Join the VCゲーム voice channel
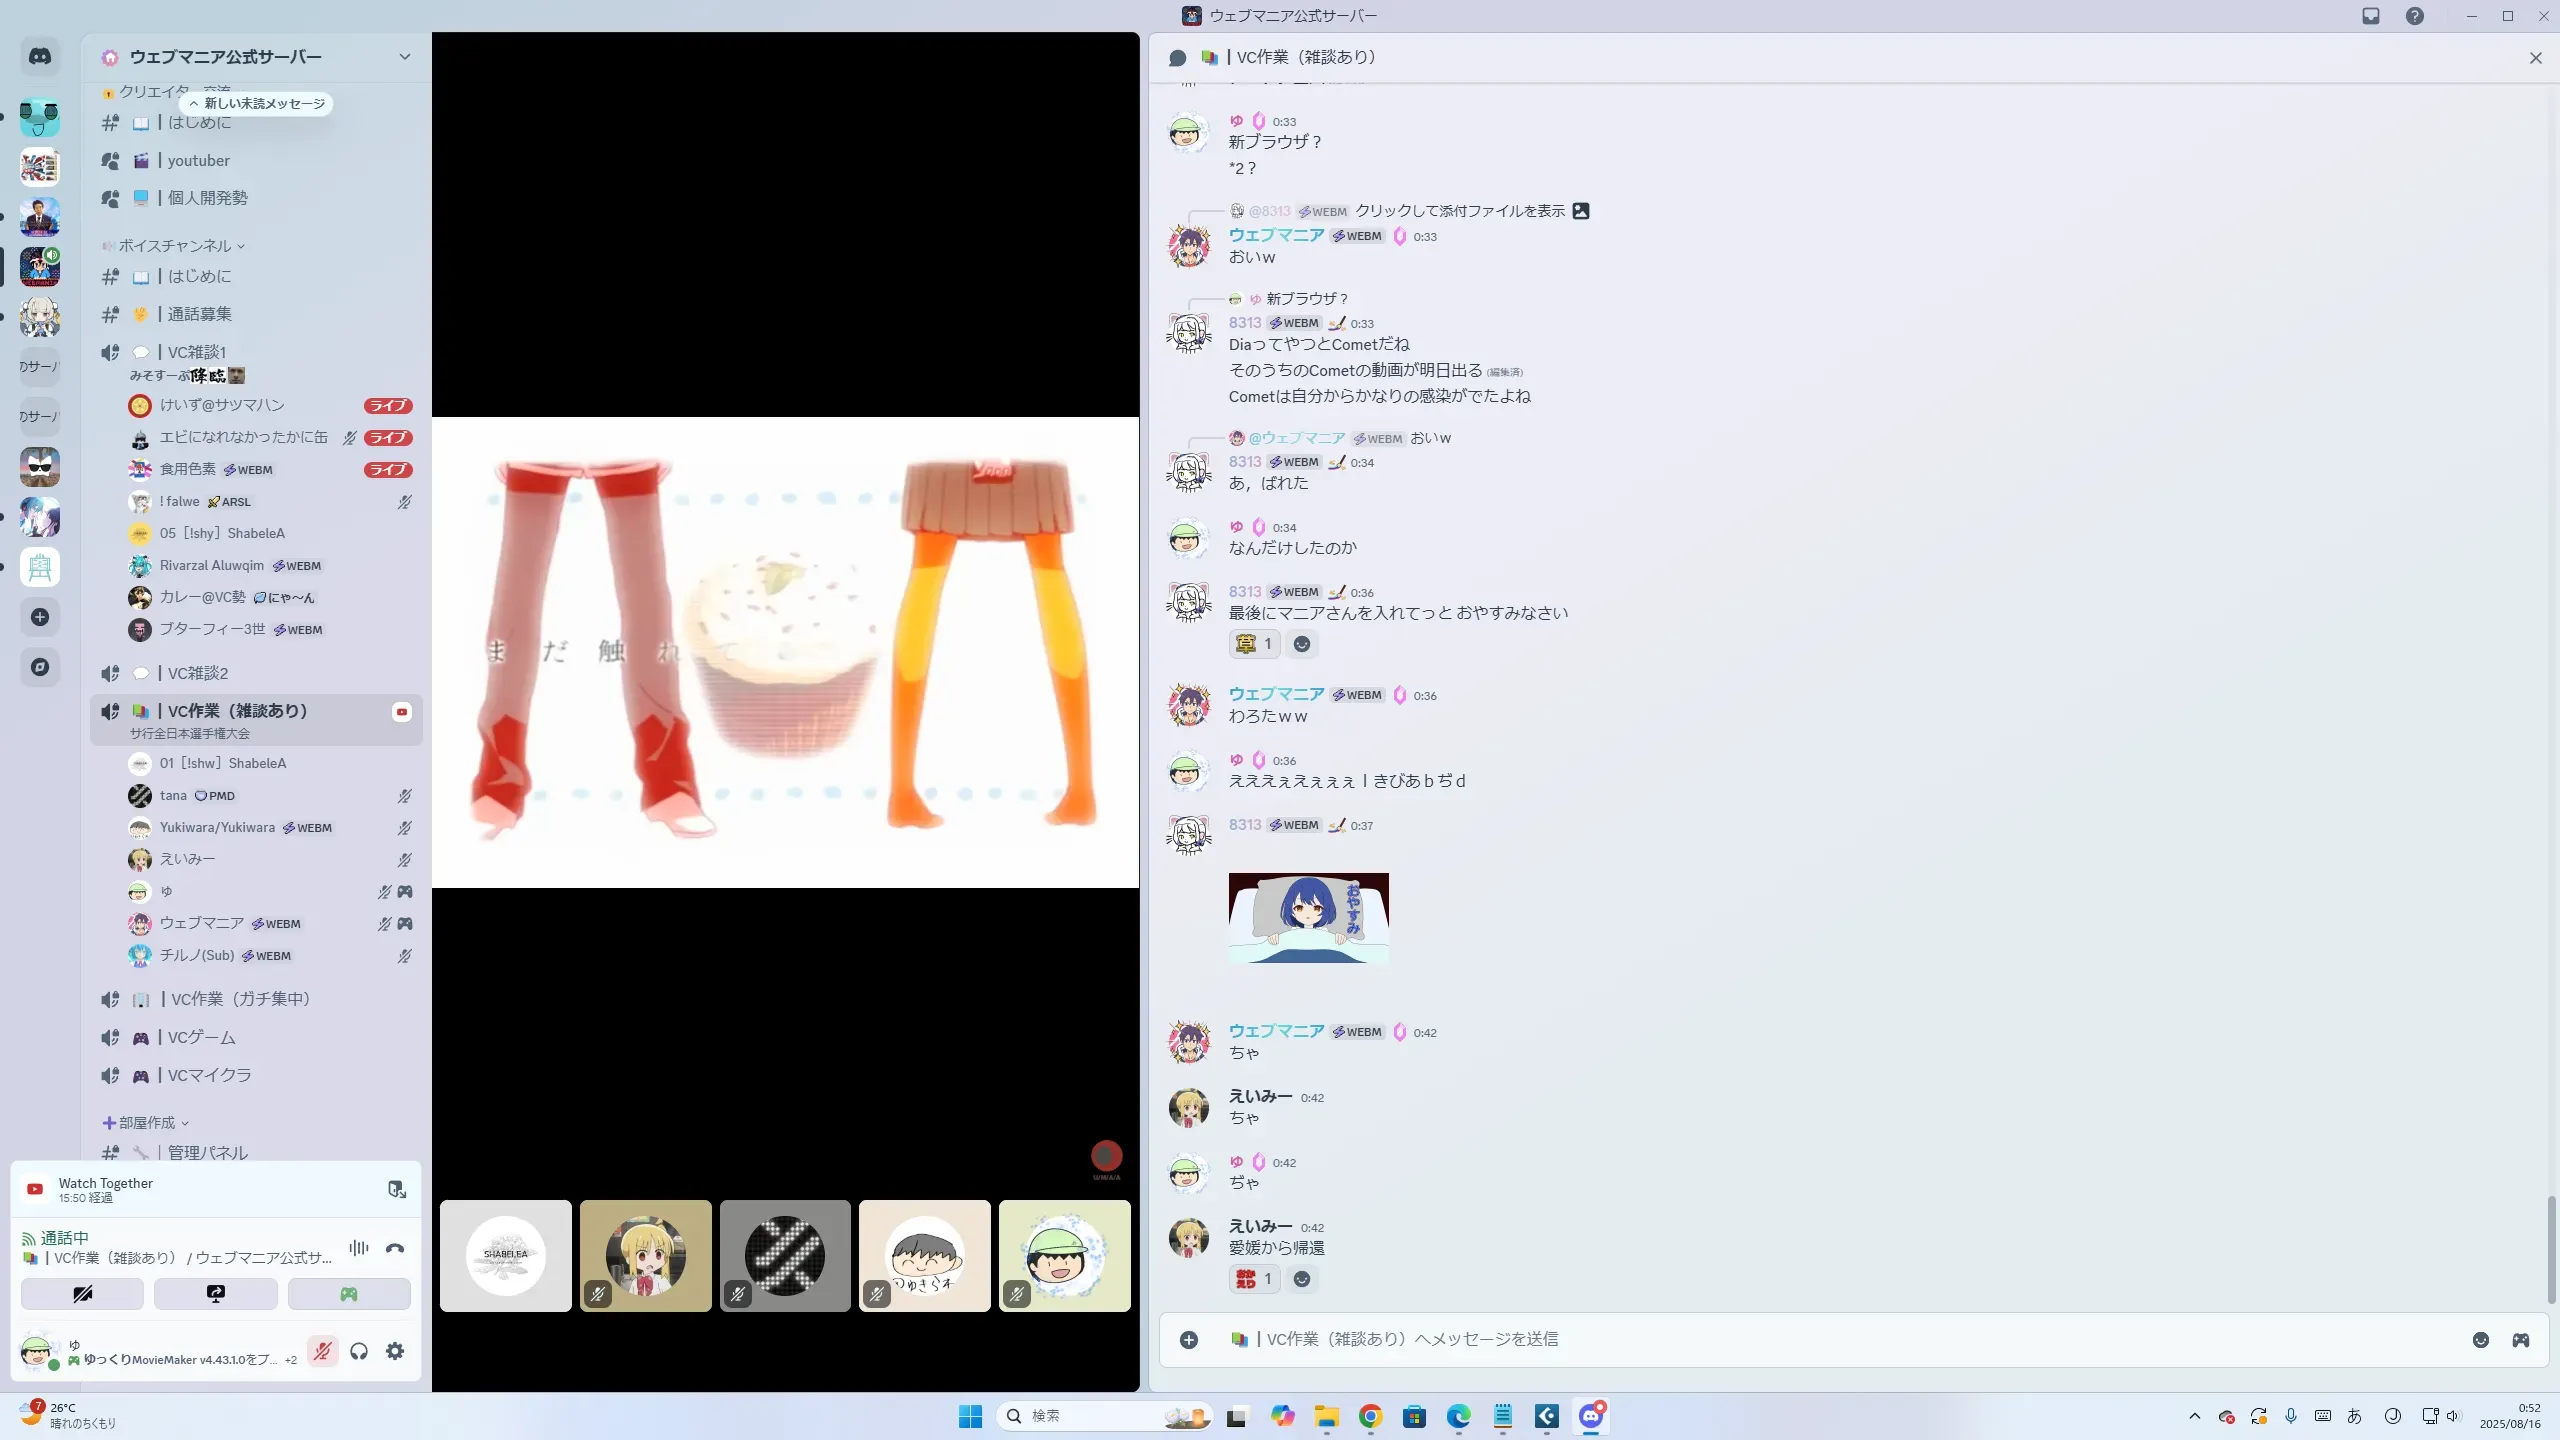The width and height of the screenshot is (2560, 1440). (x=201, y=1038)
